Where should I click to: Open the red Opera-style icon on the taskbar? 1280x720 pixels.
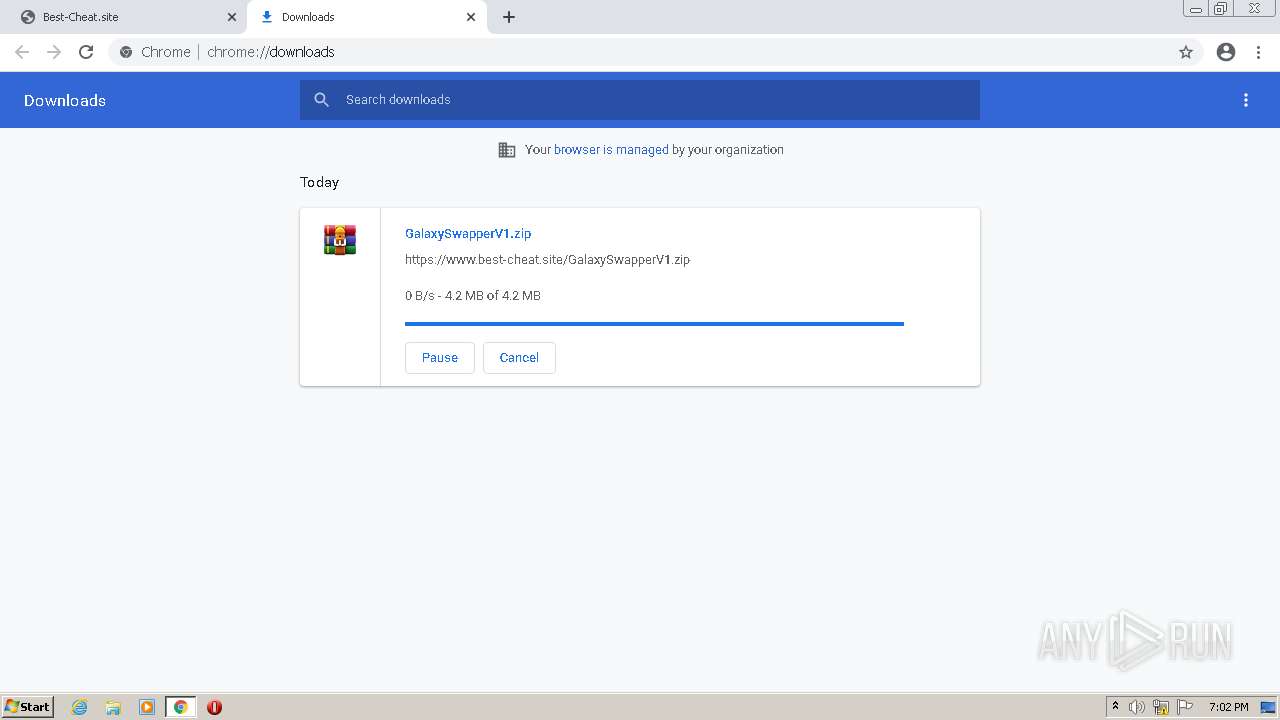214,707
